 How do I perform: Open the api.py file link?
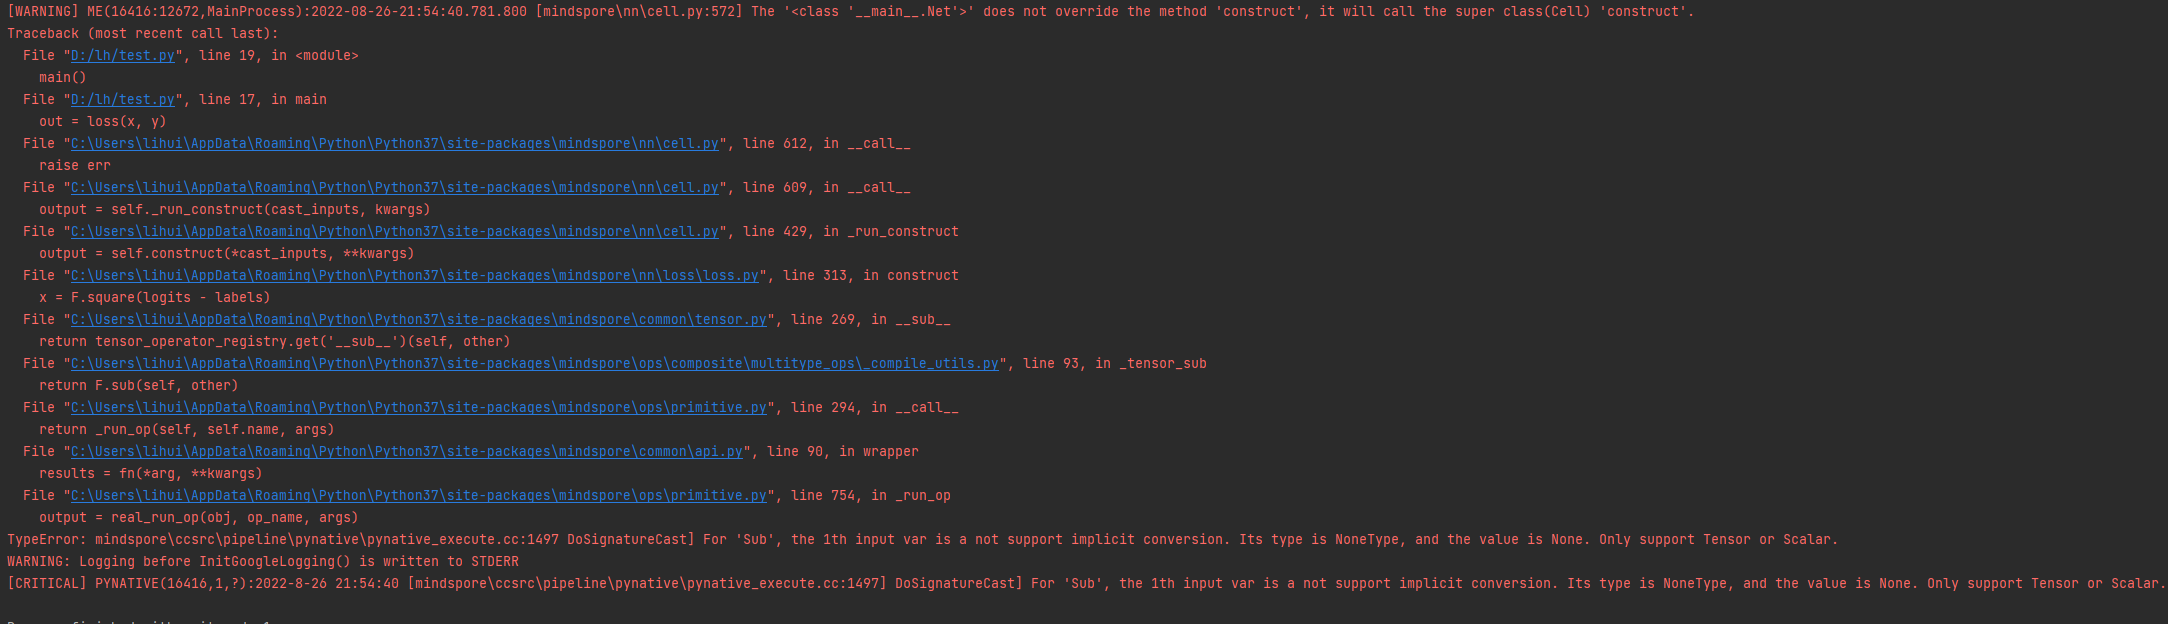click(406, 452)
